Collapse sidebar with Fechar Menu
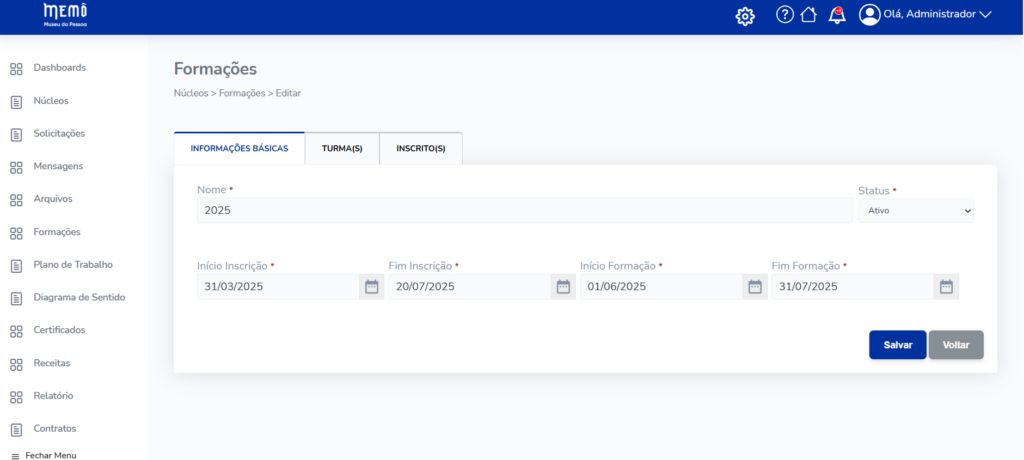1024x460 pixels. pyautogui.click(x=43, y=455)
